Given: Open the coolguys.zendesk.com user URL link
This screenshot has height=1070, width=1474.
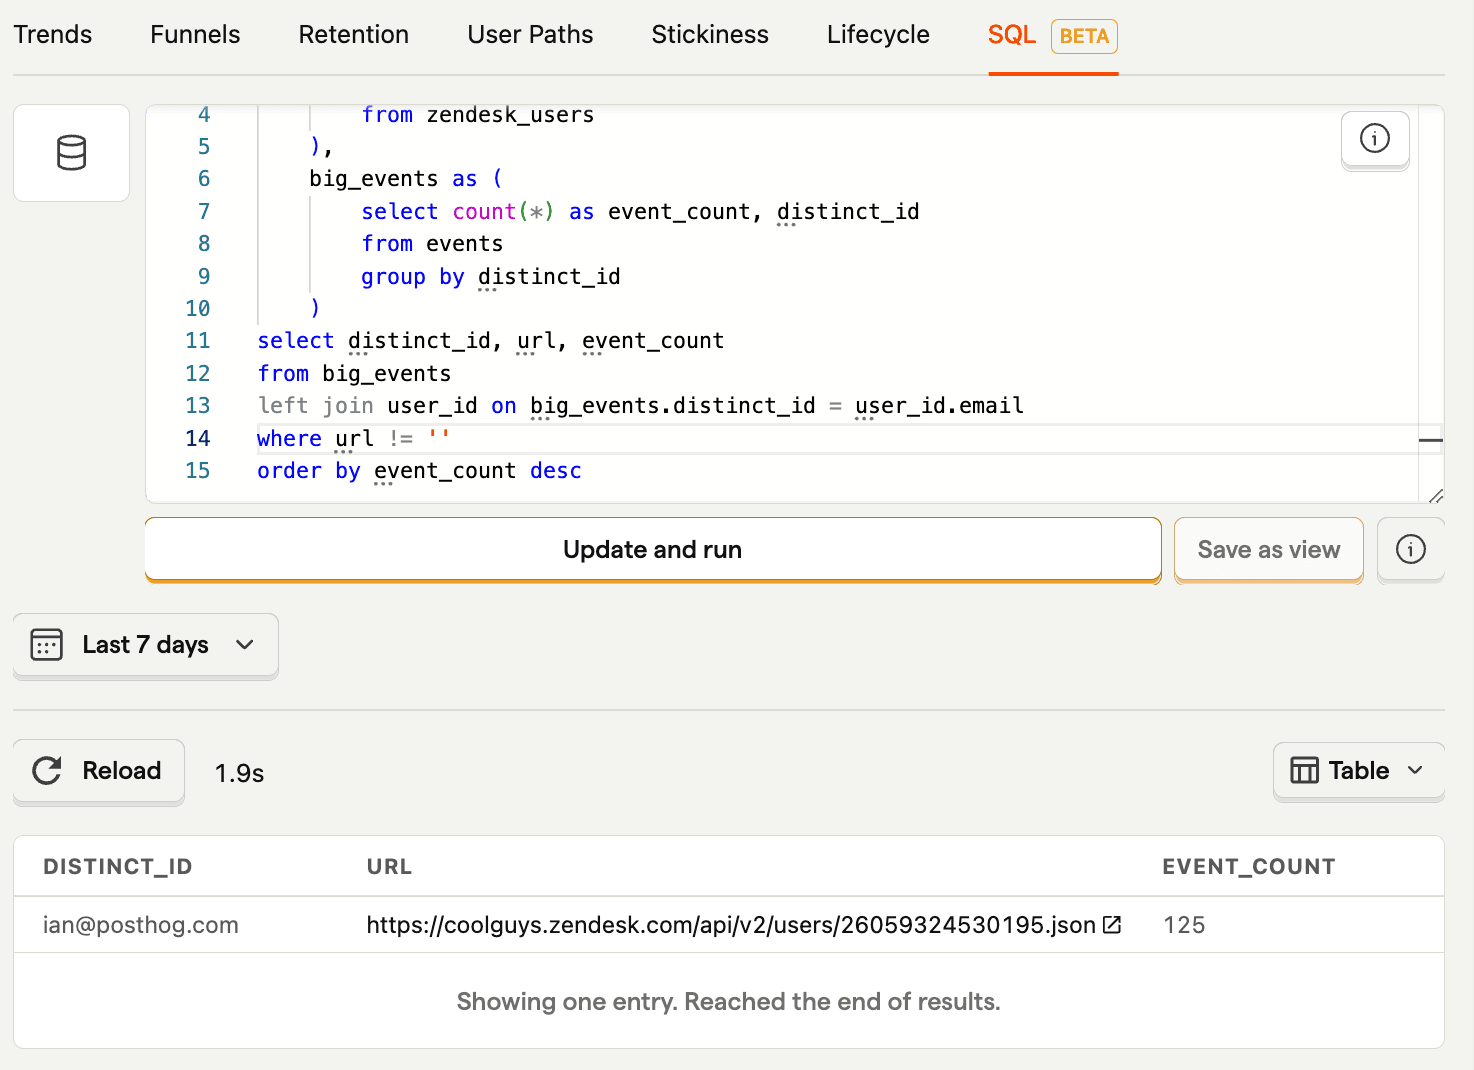Looking at the screenshot, I should click(731, 925).
